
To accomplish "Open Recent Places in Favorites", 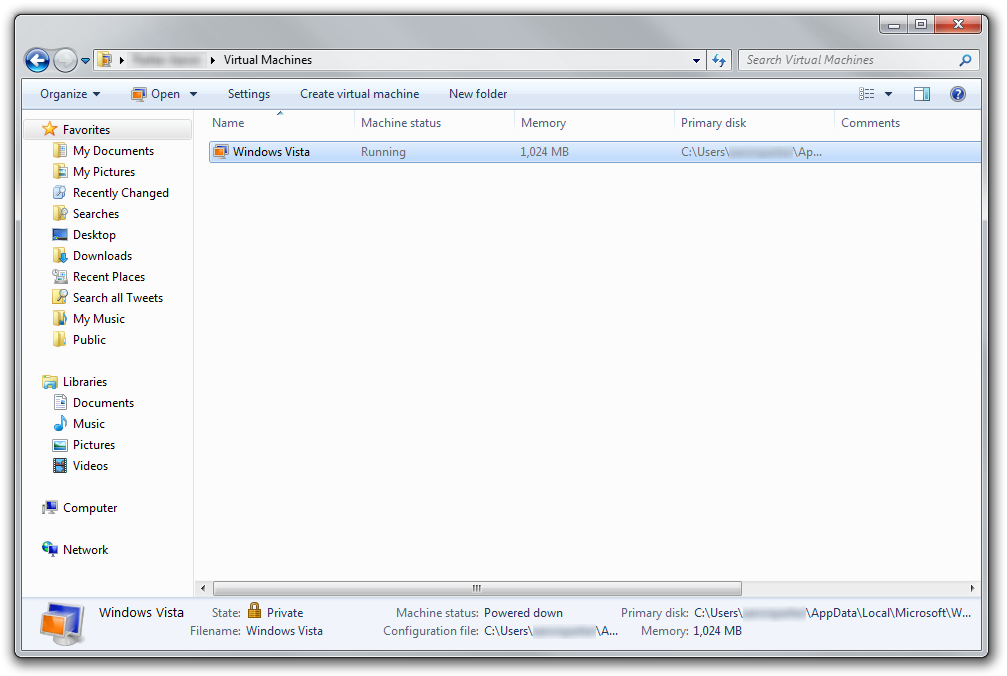I will point(109,277).
